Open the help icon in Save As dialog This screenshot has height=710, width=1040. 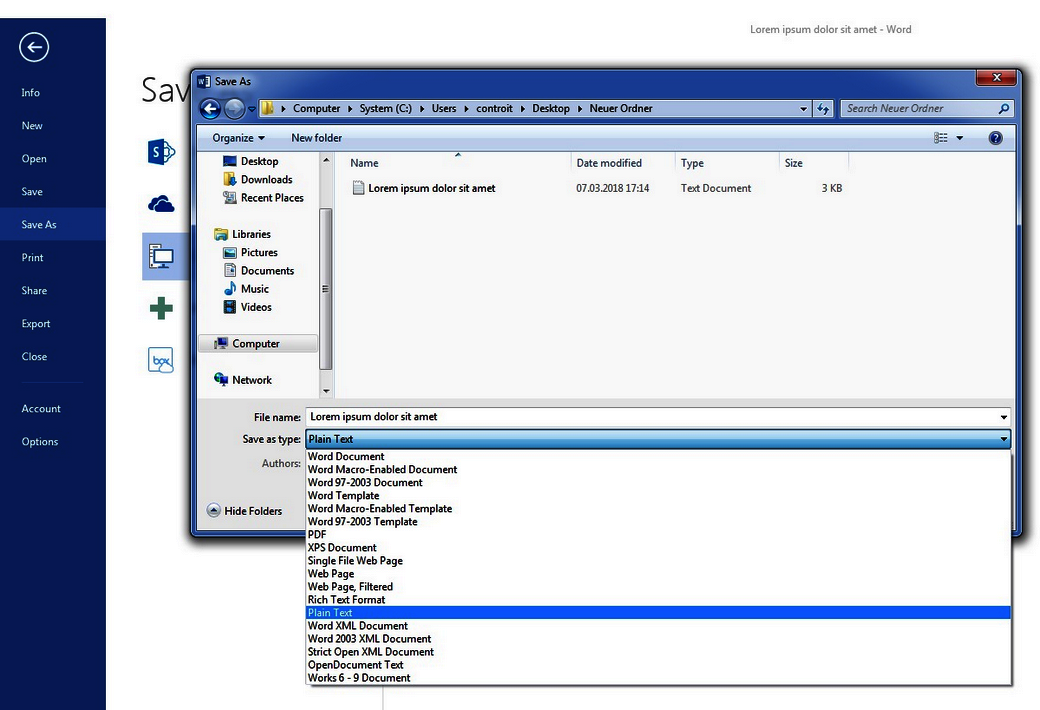point(995,138)
